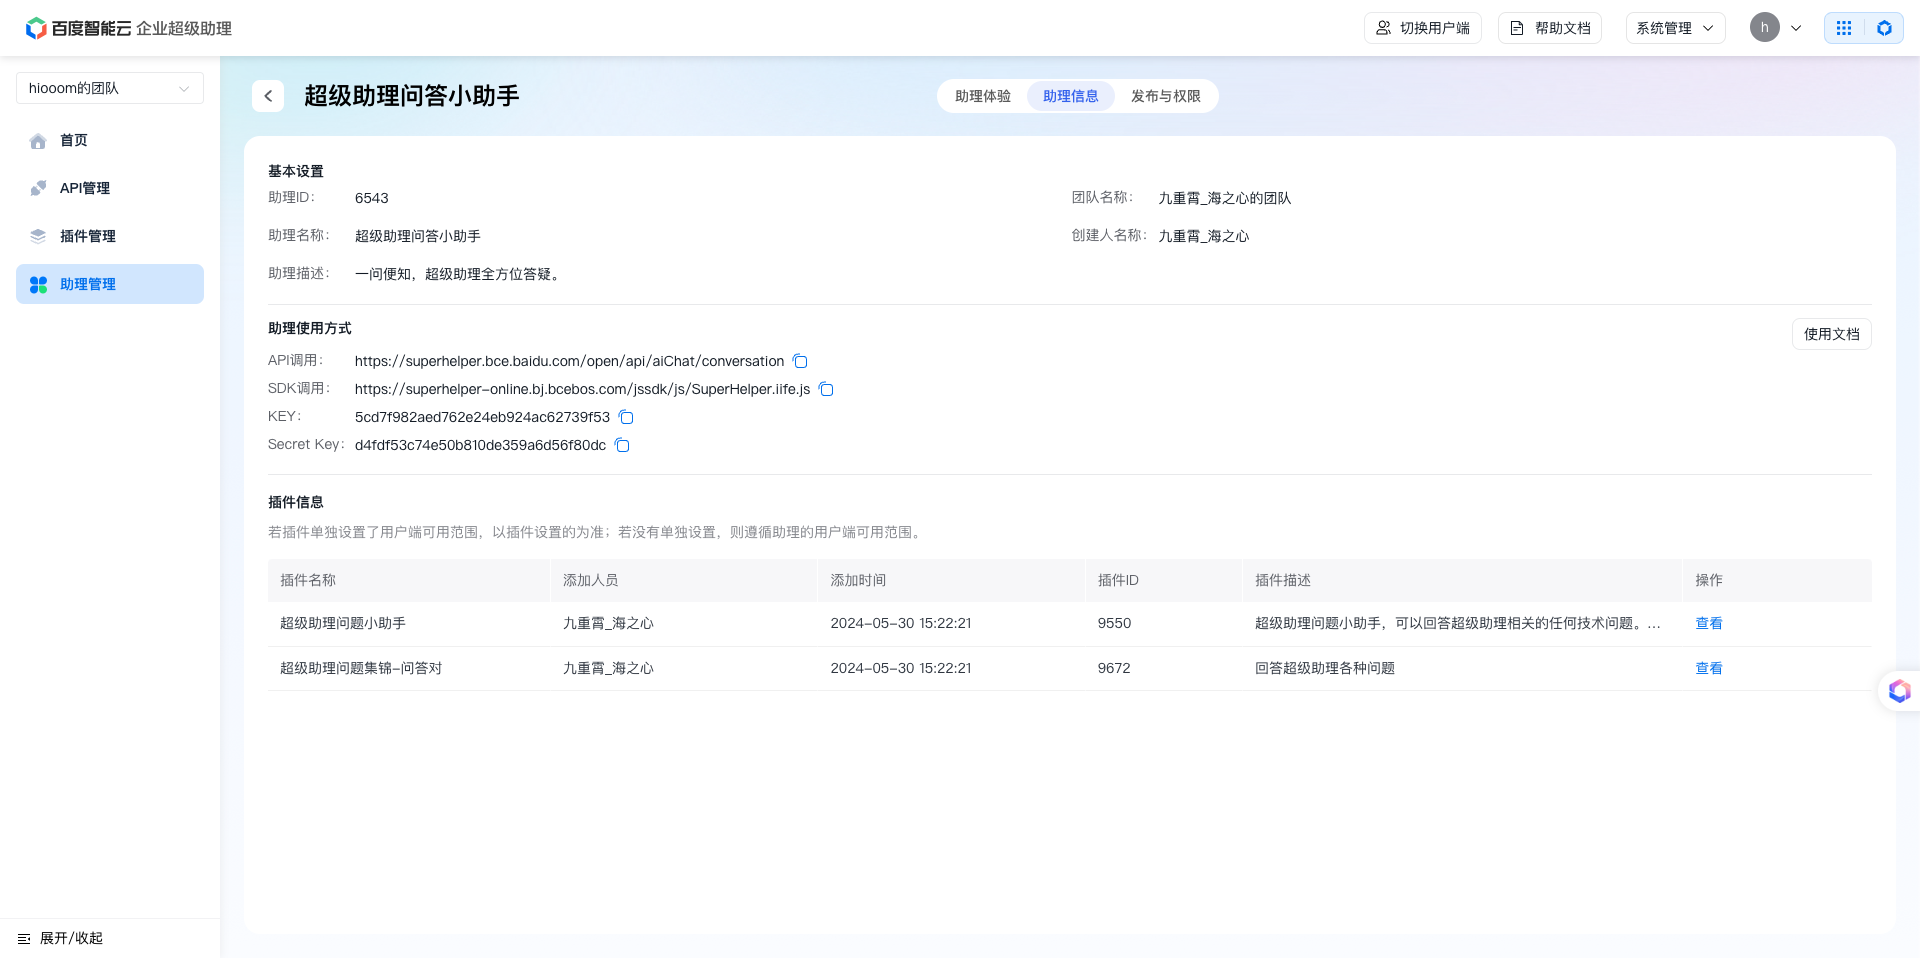View plugin 超级助理问题小助手 via 查看
The height and width of the screenshot is (958, 1920).
coord(1709,623)
